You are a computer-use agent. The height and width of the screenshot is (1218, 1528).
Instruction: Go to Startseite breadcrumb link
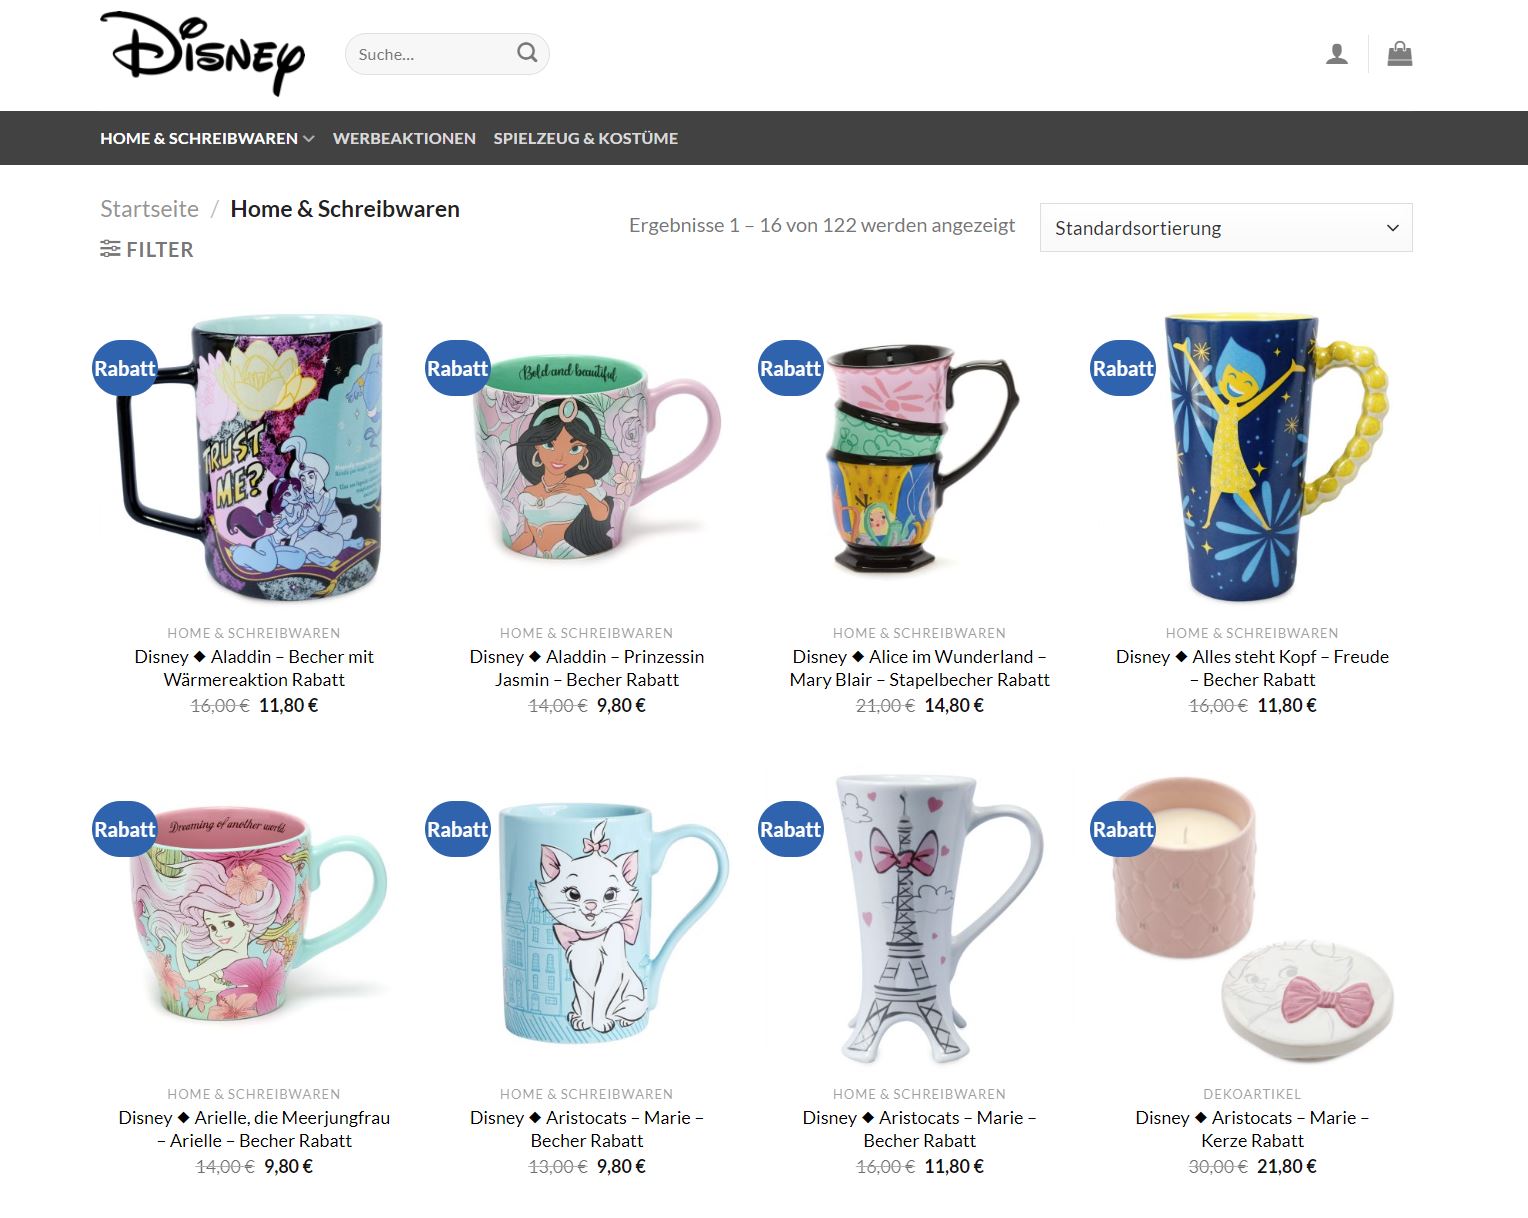click(149, 209)
